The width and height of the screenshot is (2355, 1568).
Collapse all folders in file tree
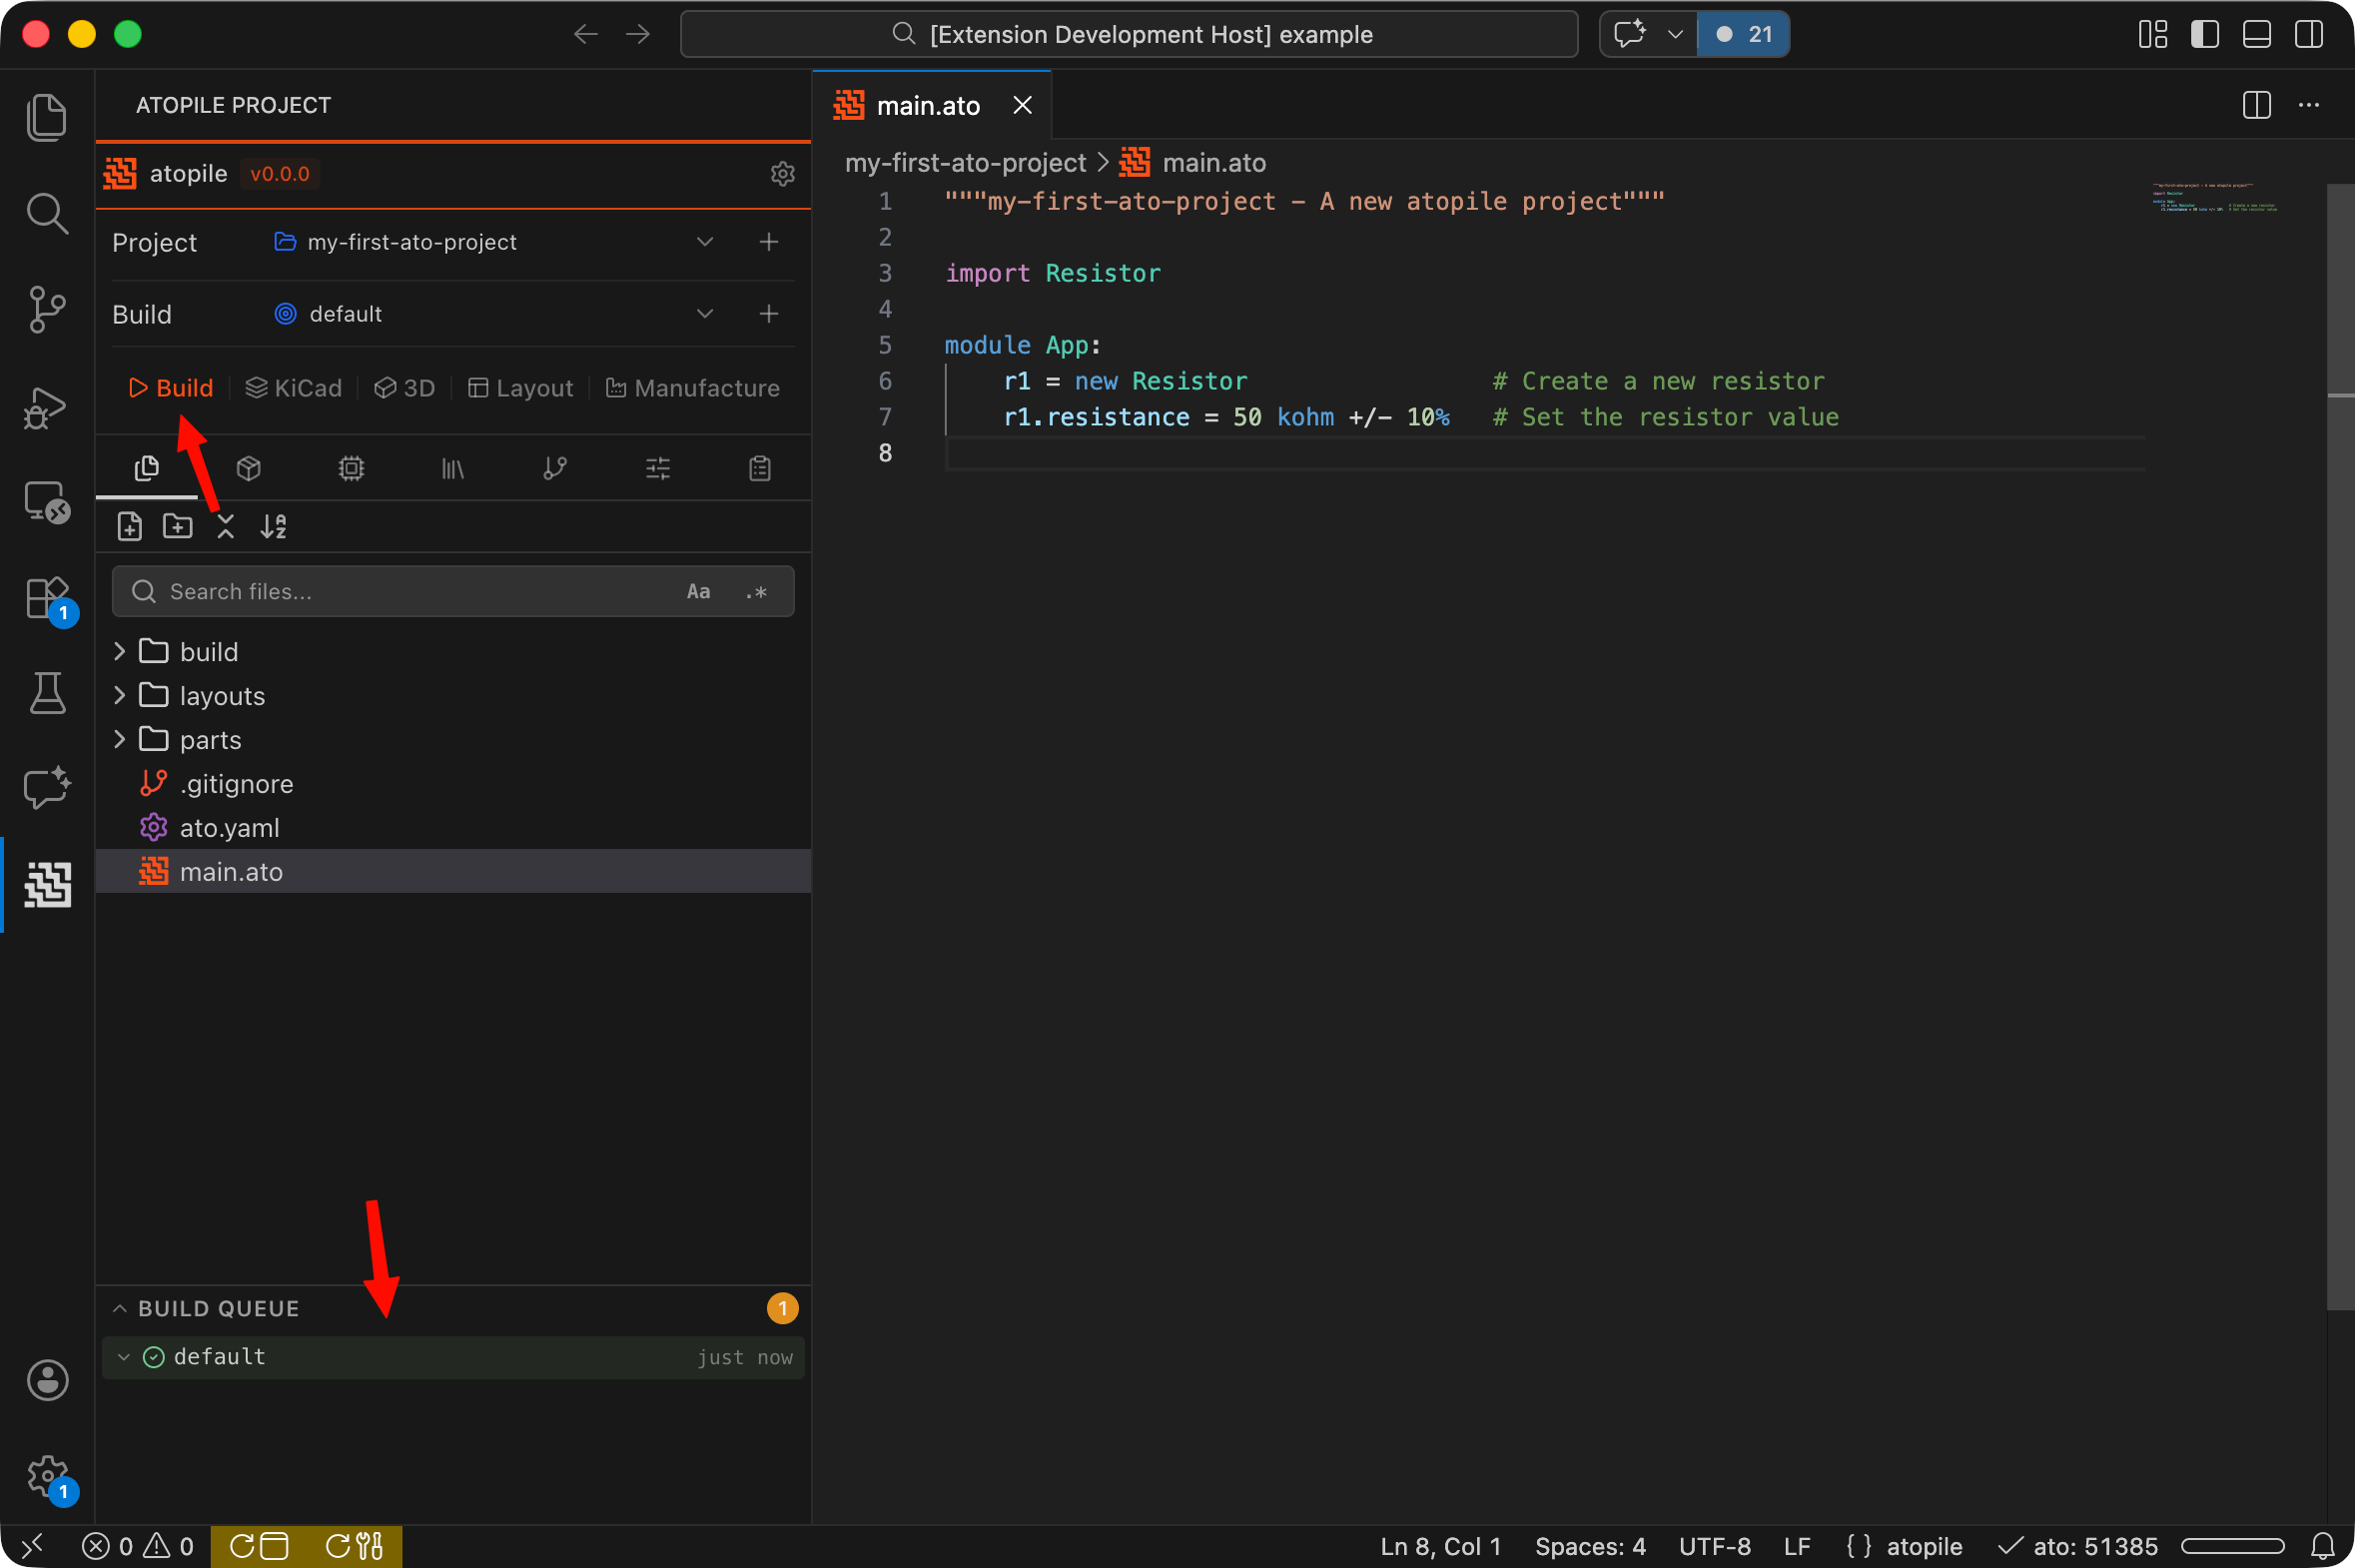[x=226, y=526]
